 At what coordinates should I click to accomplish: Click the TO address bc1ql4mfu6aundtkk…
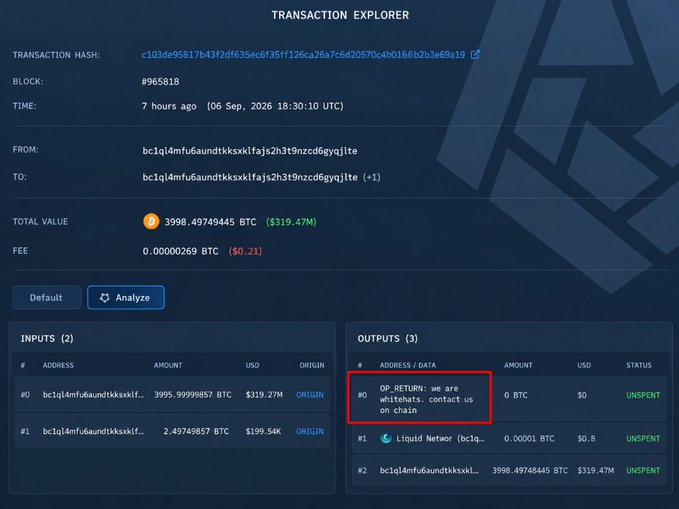pos(250,177)
